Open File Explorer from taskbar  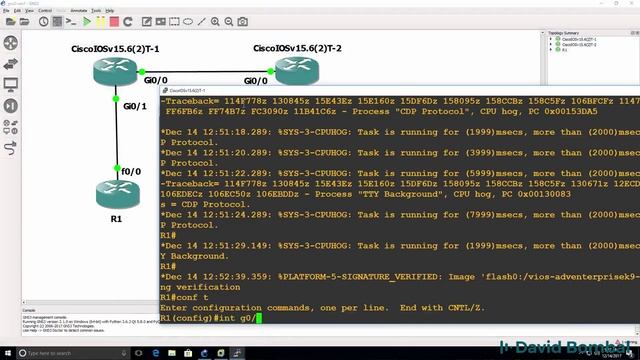tap(172, 353)
